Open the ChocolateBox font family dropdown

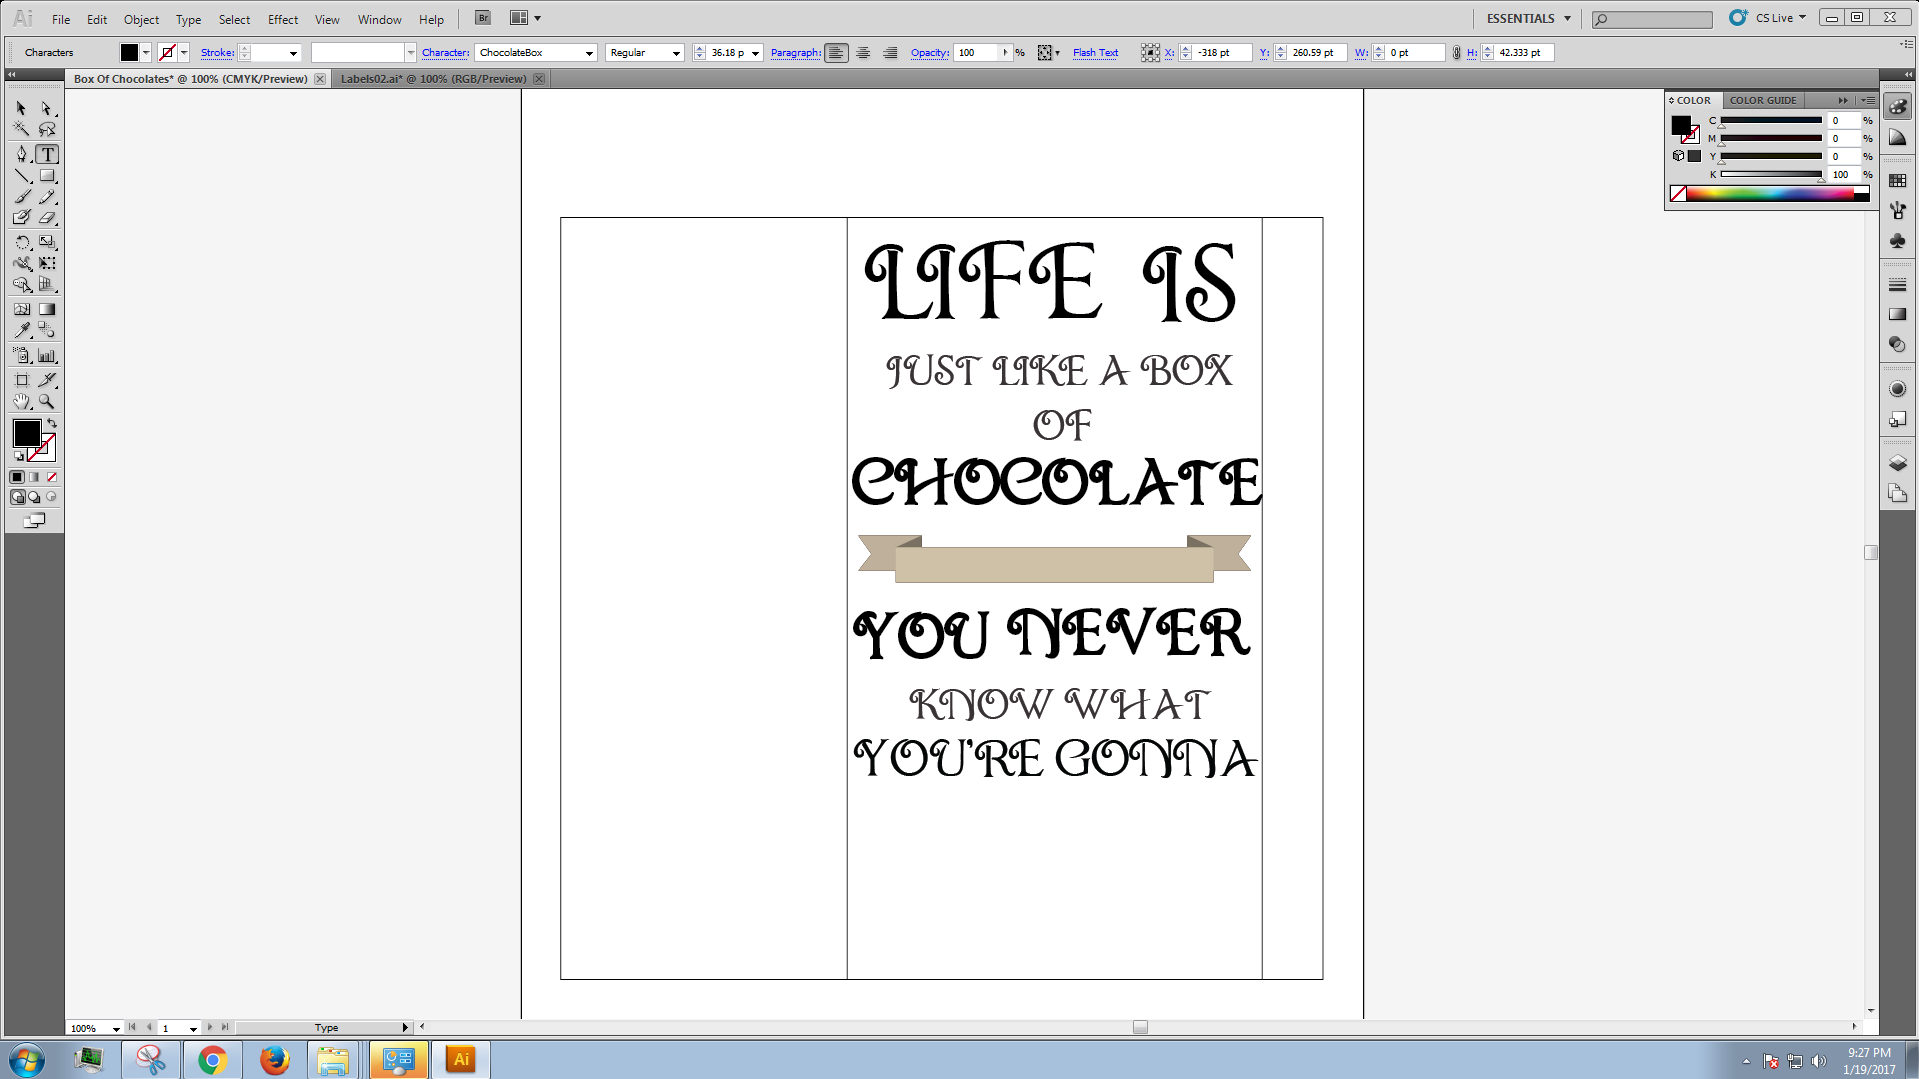(589, 53)
